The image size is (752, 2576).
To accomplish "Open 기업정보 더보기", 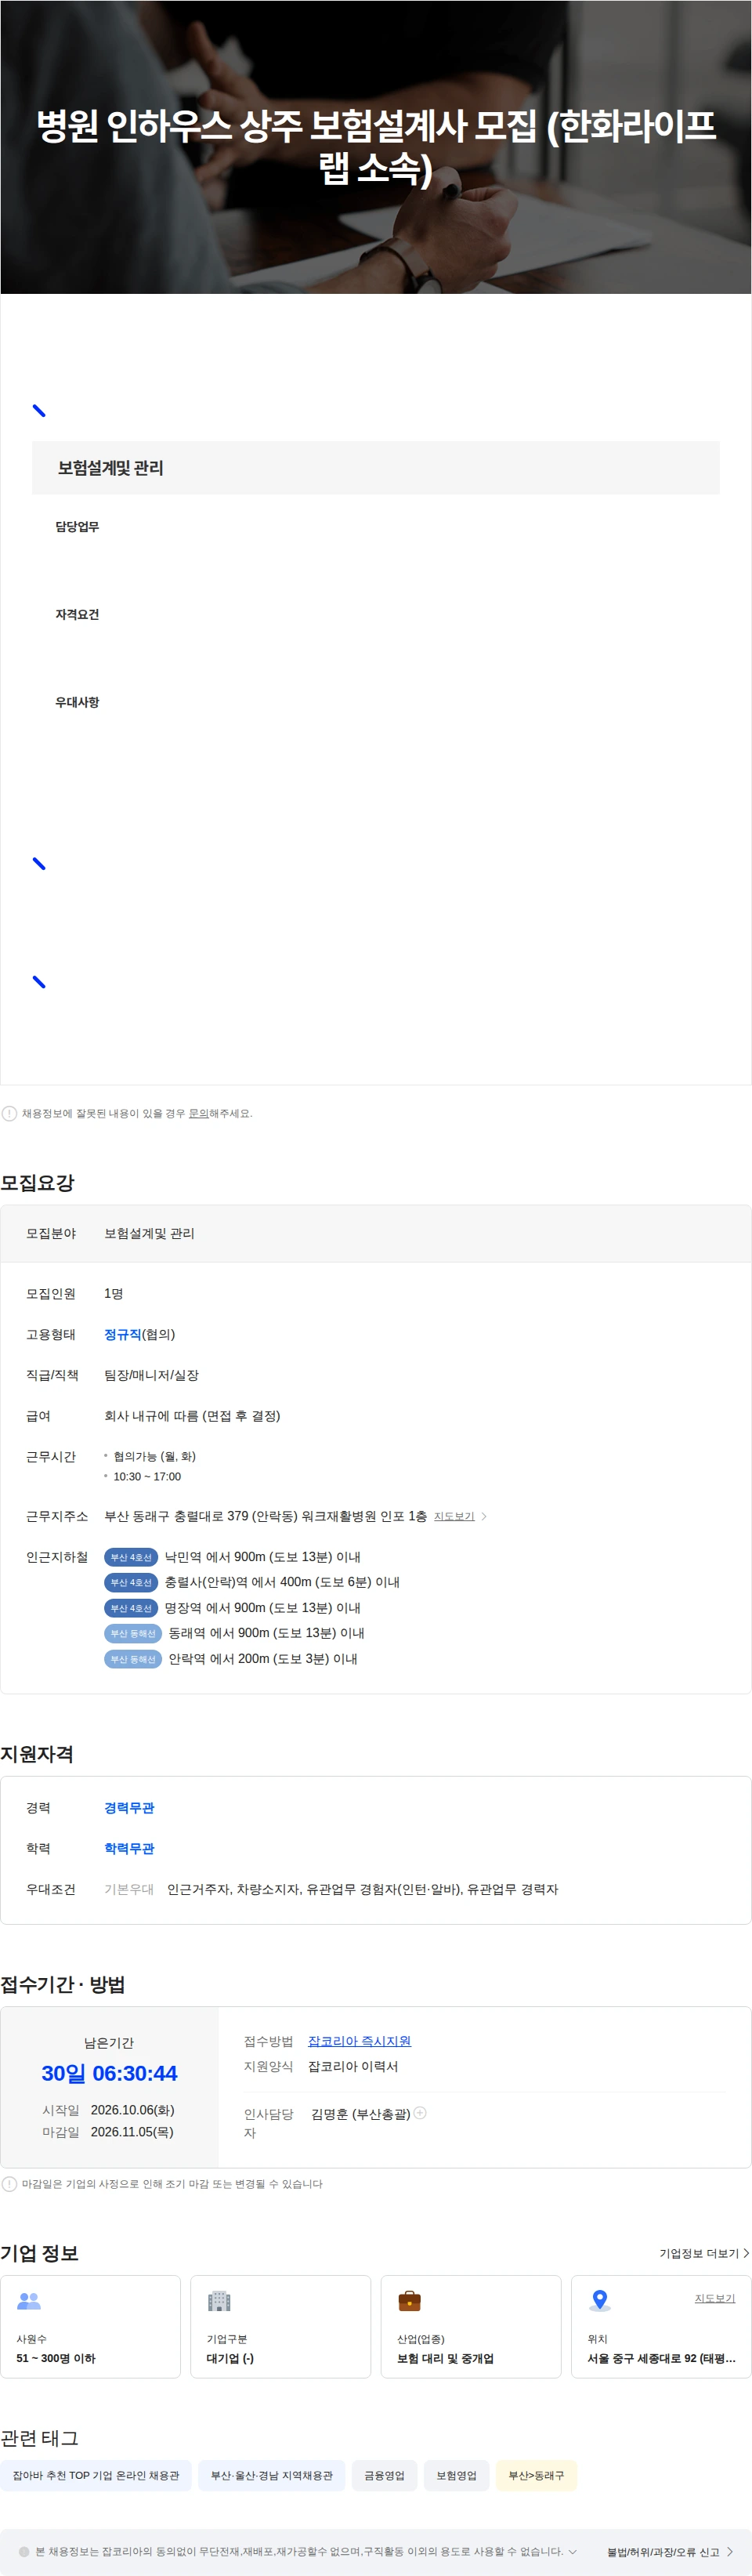I will tap(704, 2253).
